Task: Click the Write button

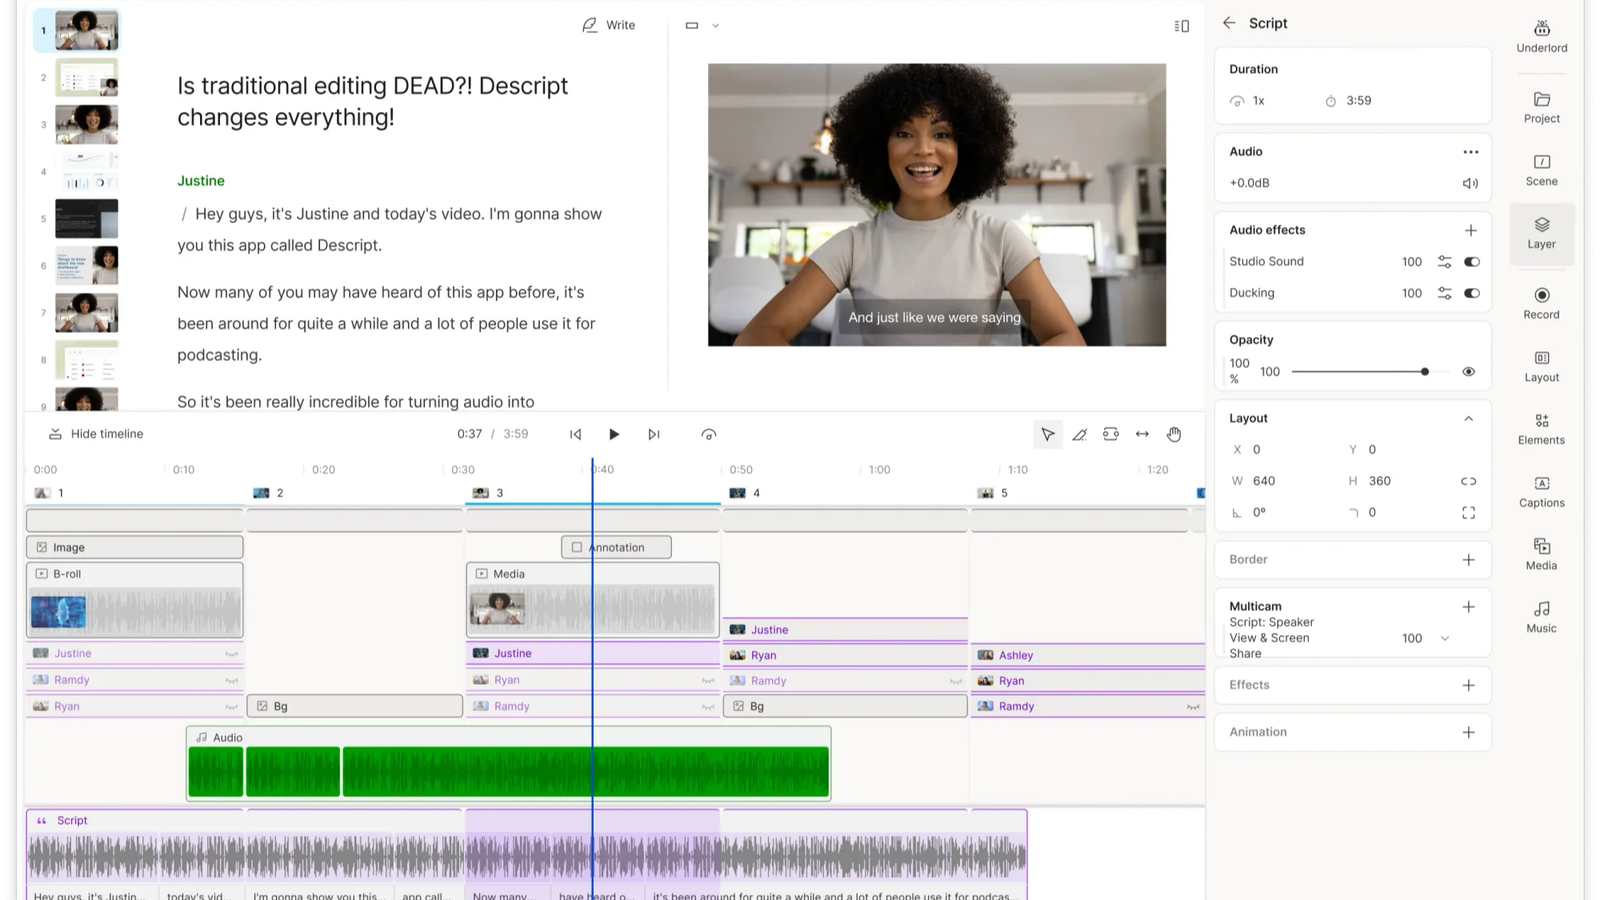Action: tap(609, 25)
